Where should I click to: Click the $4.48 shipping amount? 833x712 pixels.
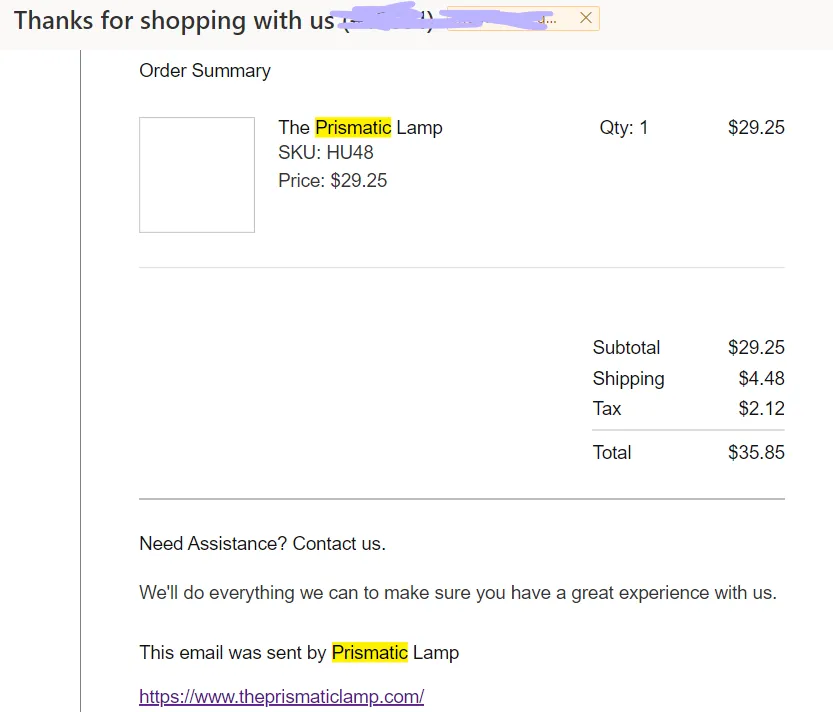pyautogui.click(x=761, y=378)
